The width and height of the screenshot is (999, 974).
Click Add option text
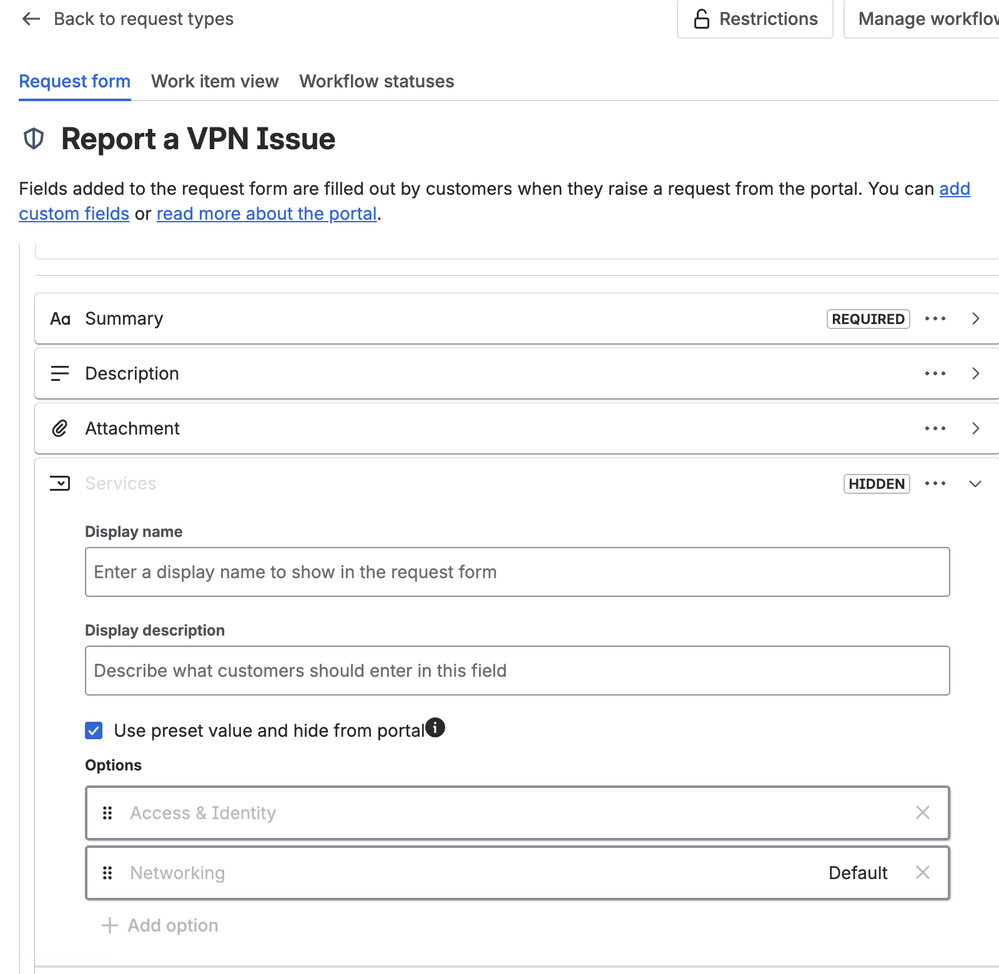173,925
